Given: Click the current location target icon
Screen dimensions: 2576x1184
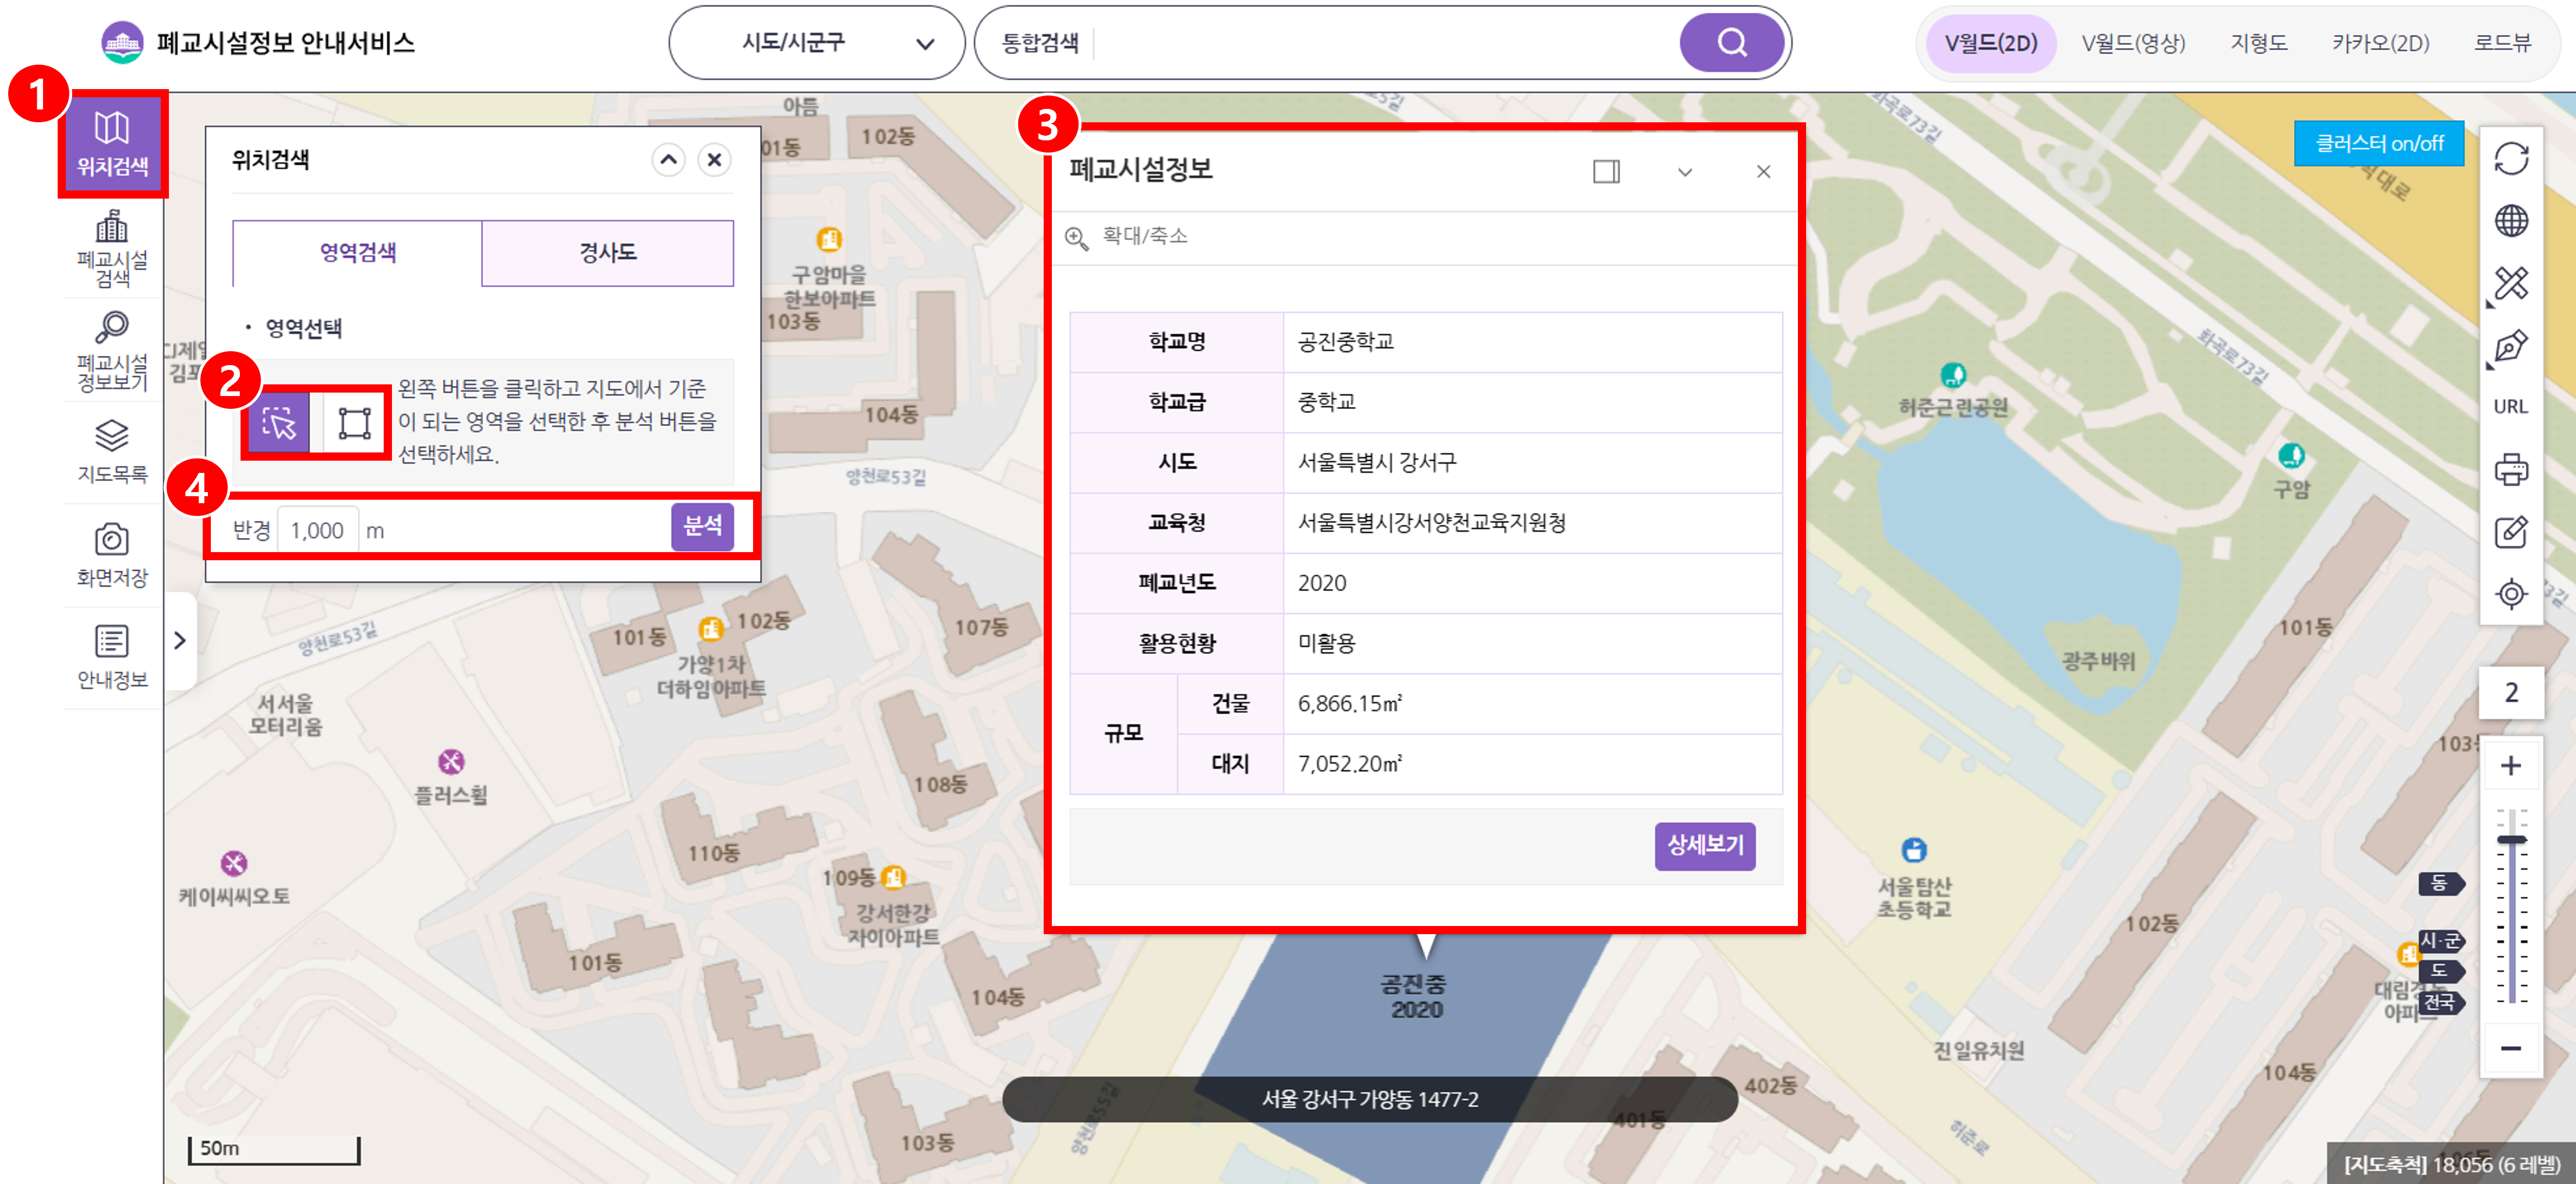Looking at the screenshot, I should point(2511,594).
